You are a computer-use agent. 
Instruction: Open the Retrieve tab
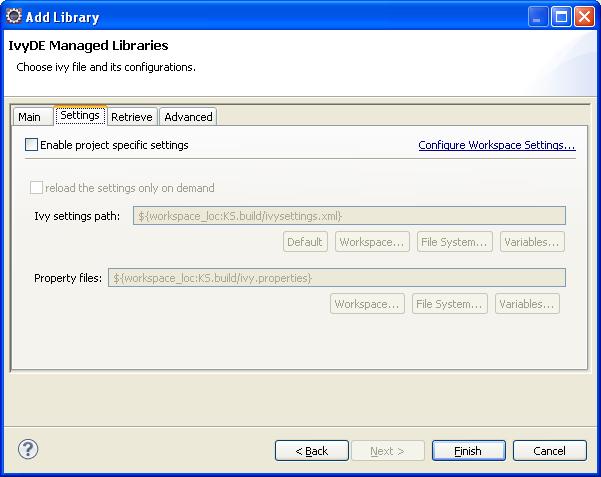tap(132, 117)
